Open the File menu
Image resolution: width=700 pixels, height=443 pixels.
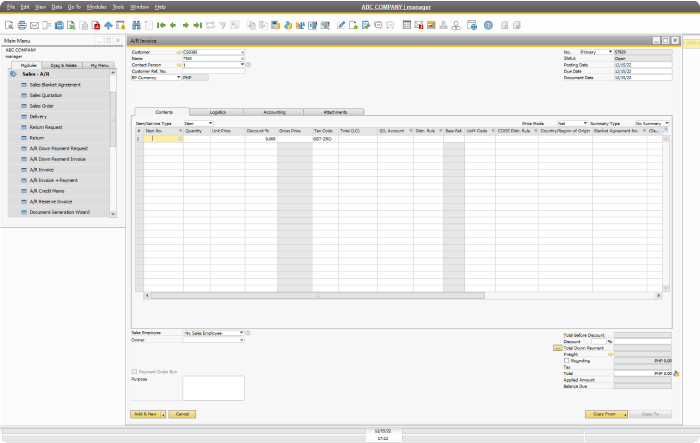[11, 7]
